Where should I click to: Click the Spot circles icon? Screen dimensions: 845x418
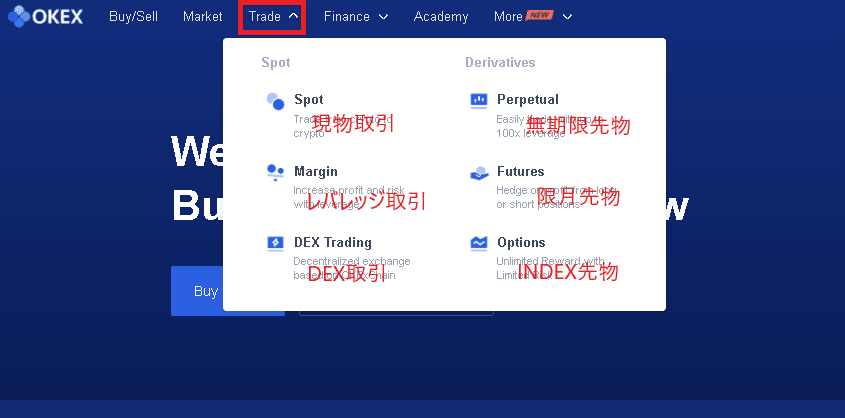click(275, 101)
